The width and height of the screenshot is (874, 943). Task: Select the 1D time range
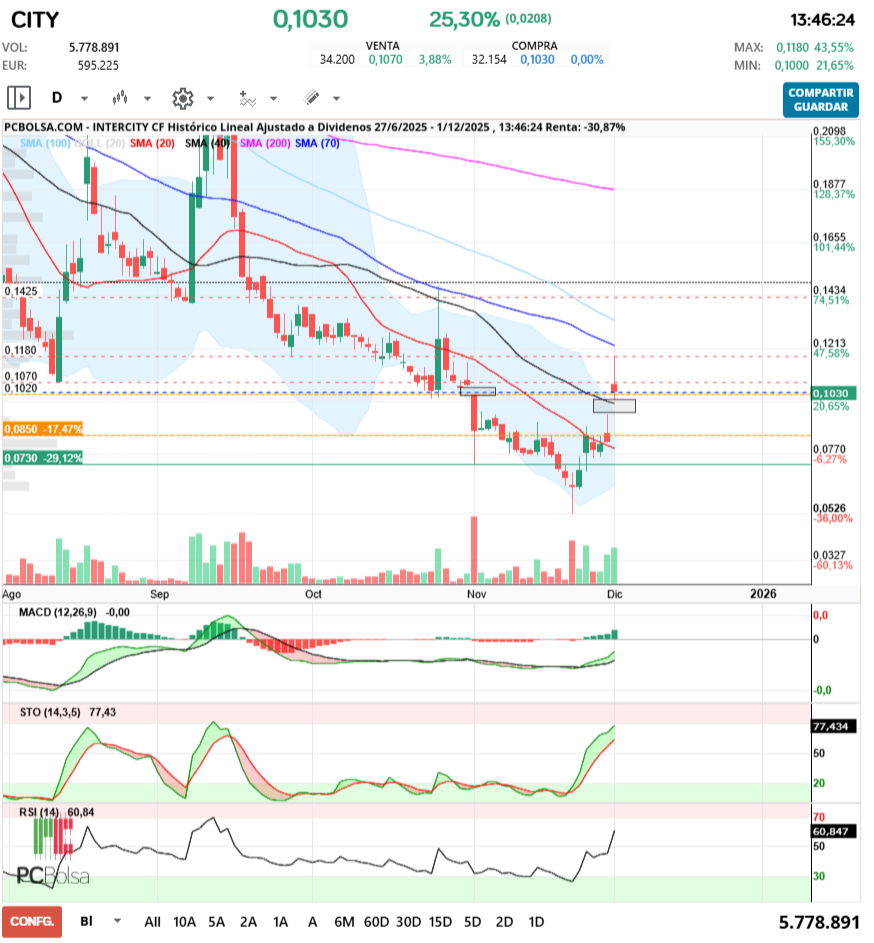pos(536,922)
